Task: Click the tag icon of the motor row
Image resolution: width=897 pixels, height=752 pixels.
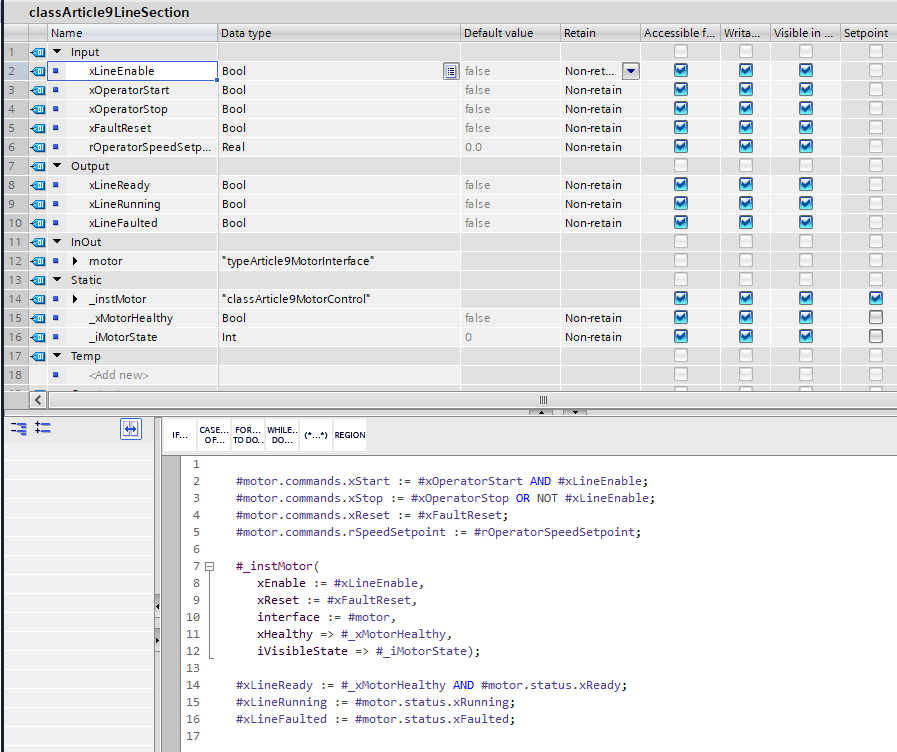Action: pos(38,261)
